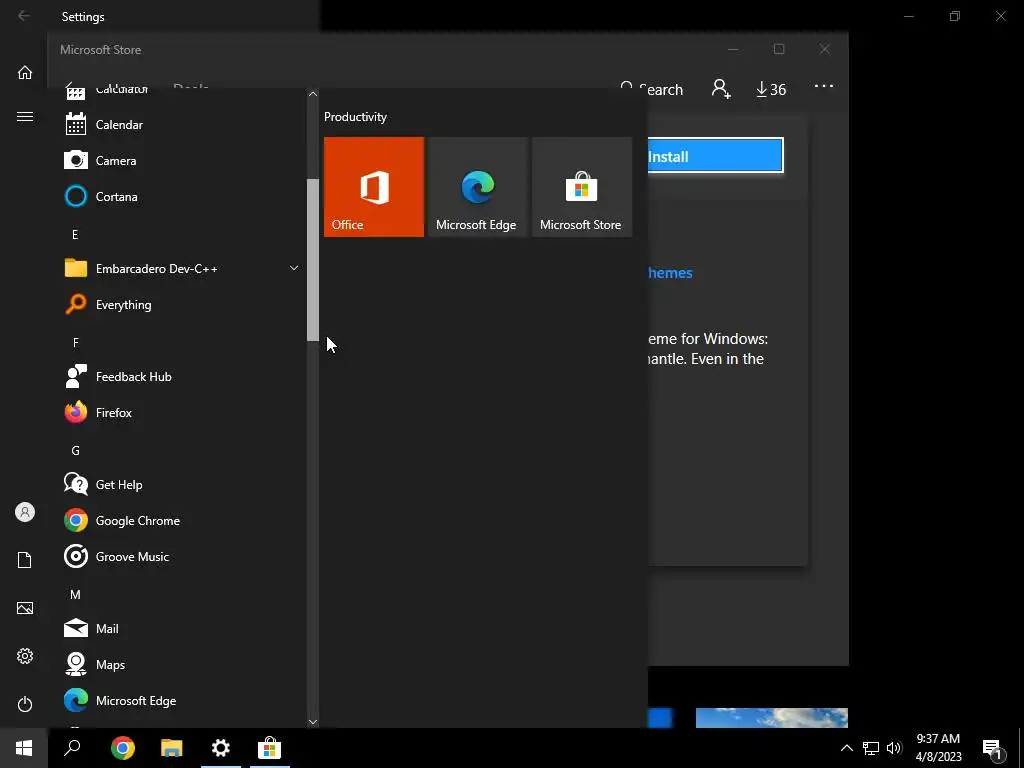Switch to Microsoft Store on the taskbar

(270, 748)
